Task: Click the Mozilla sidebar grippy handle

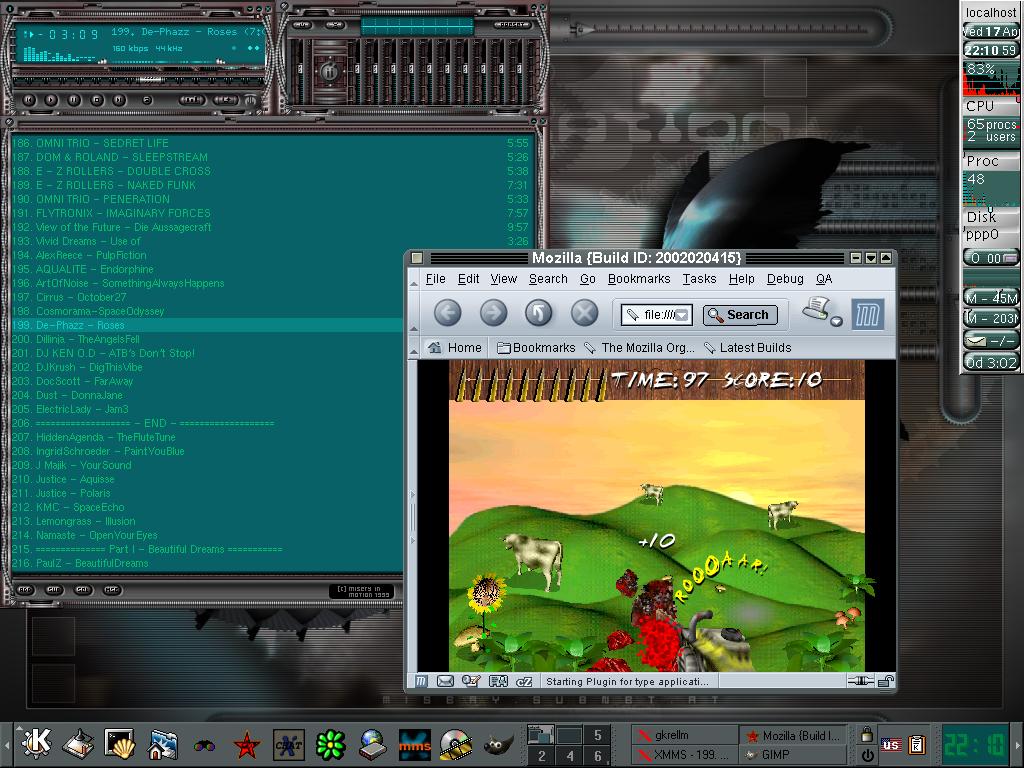Action: (x=413, y=517)
